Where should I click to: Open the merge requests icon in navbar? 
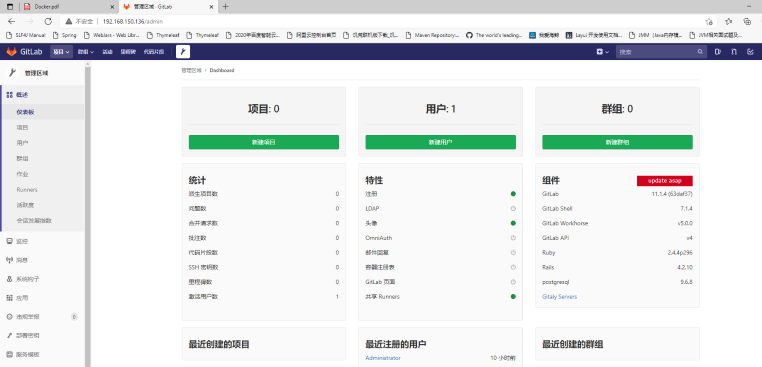[734, 52]
